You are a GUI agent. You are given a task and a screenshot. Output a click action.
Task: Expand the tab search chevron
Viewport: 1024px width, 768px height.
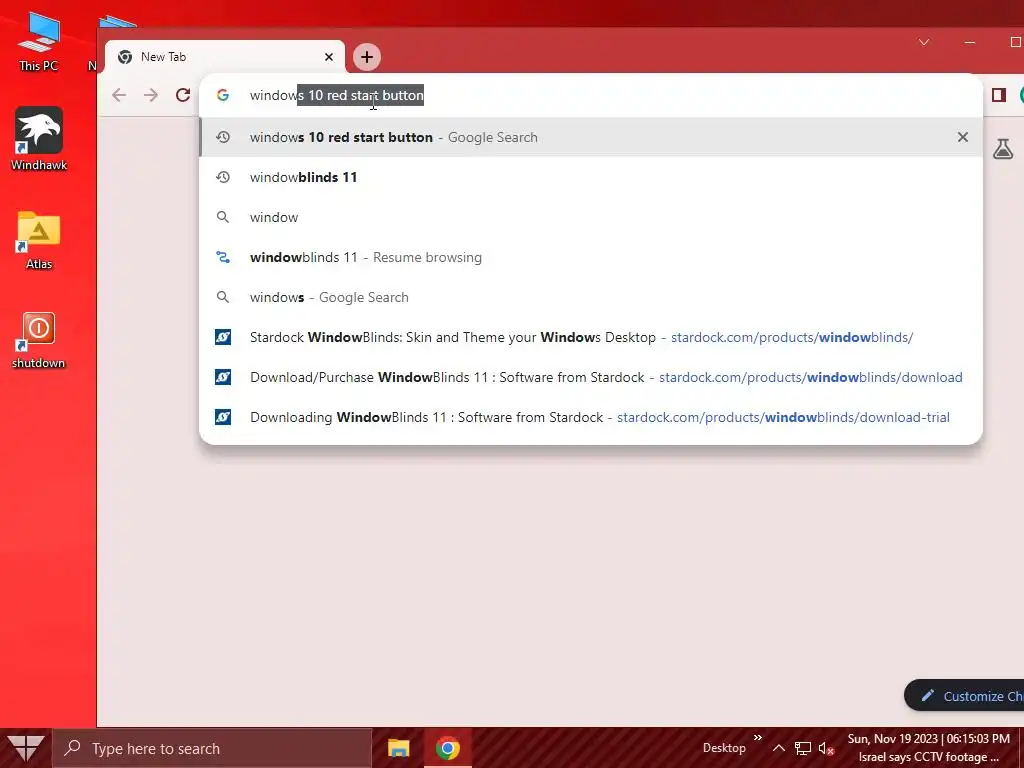(x=924, y=42)
